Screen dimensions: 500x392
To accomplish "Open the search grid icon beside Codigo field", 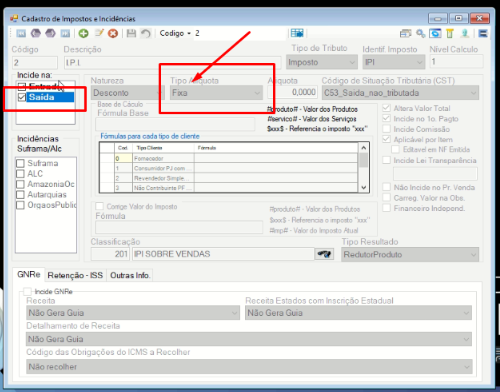I will (x=297, y=33).
